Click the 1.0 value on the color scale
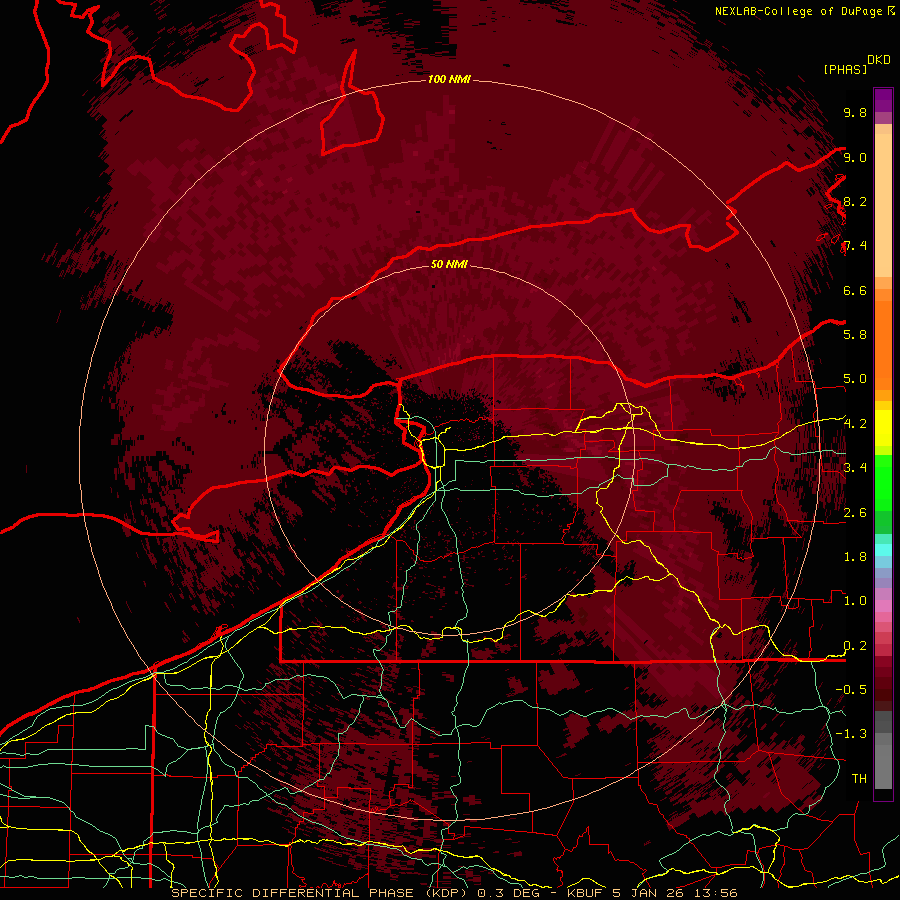 click(x=855, y=601)
